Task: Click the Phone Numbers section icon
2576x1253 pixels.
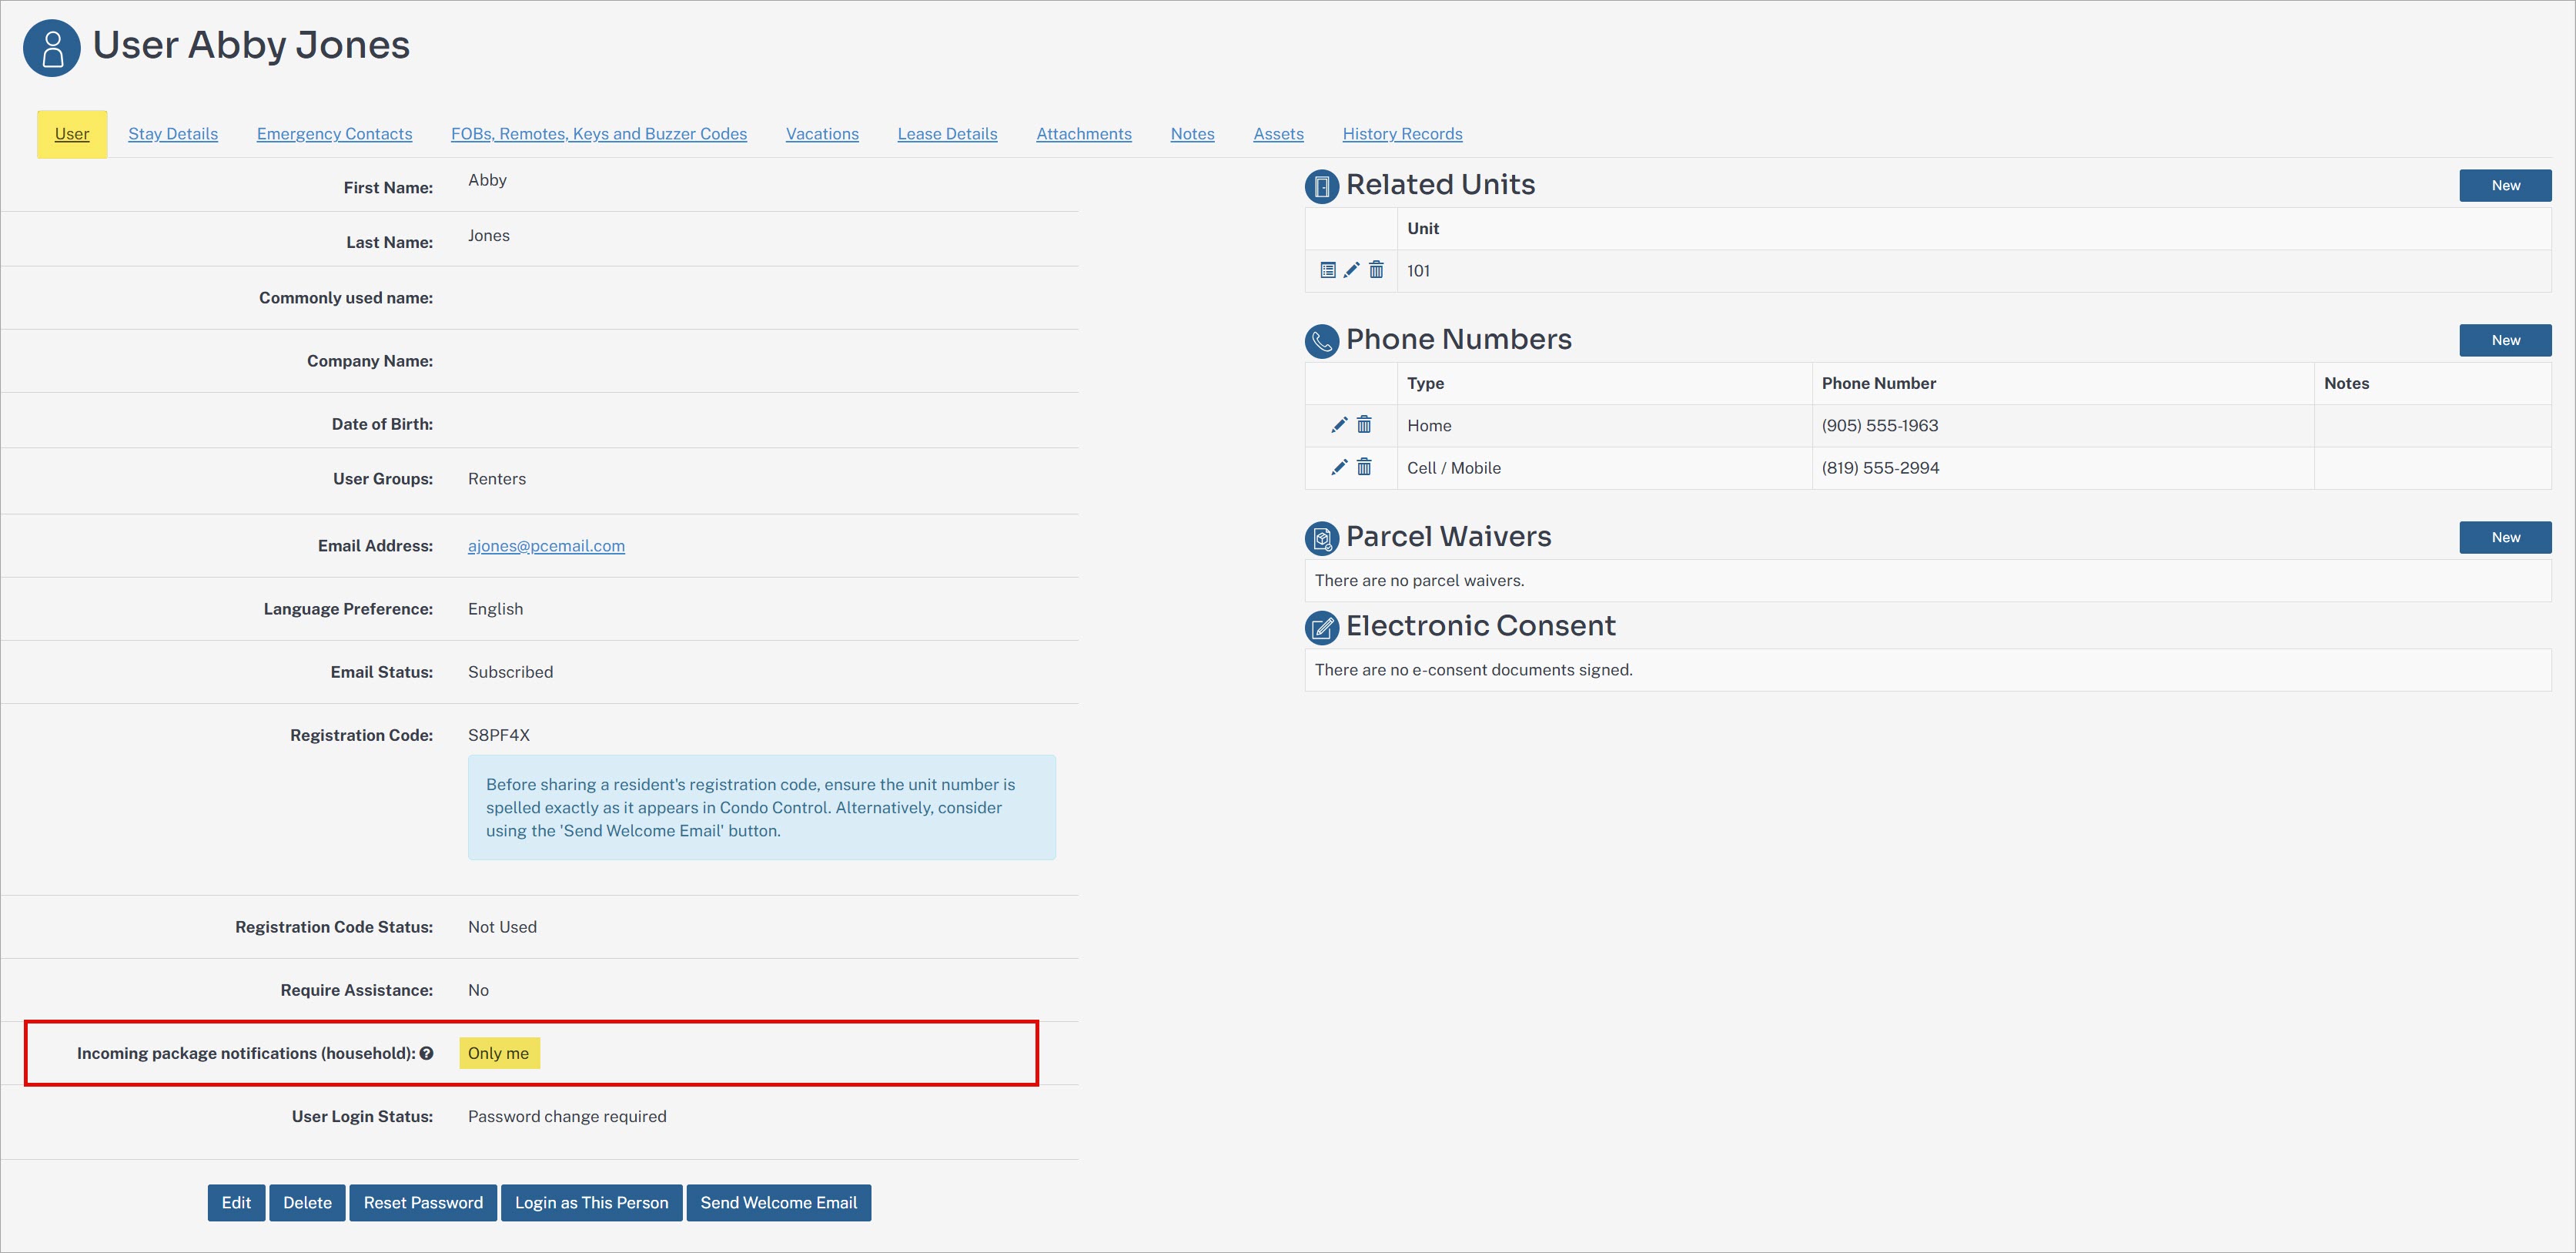Action: pyautogui.click(x=1321, y=342)
